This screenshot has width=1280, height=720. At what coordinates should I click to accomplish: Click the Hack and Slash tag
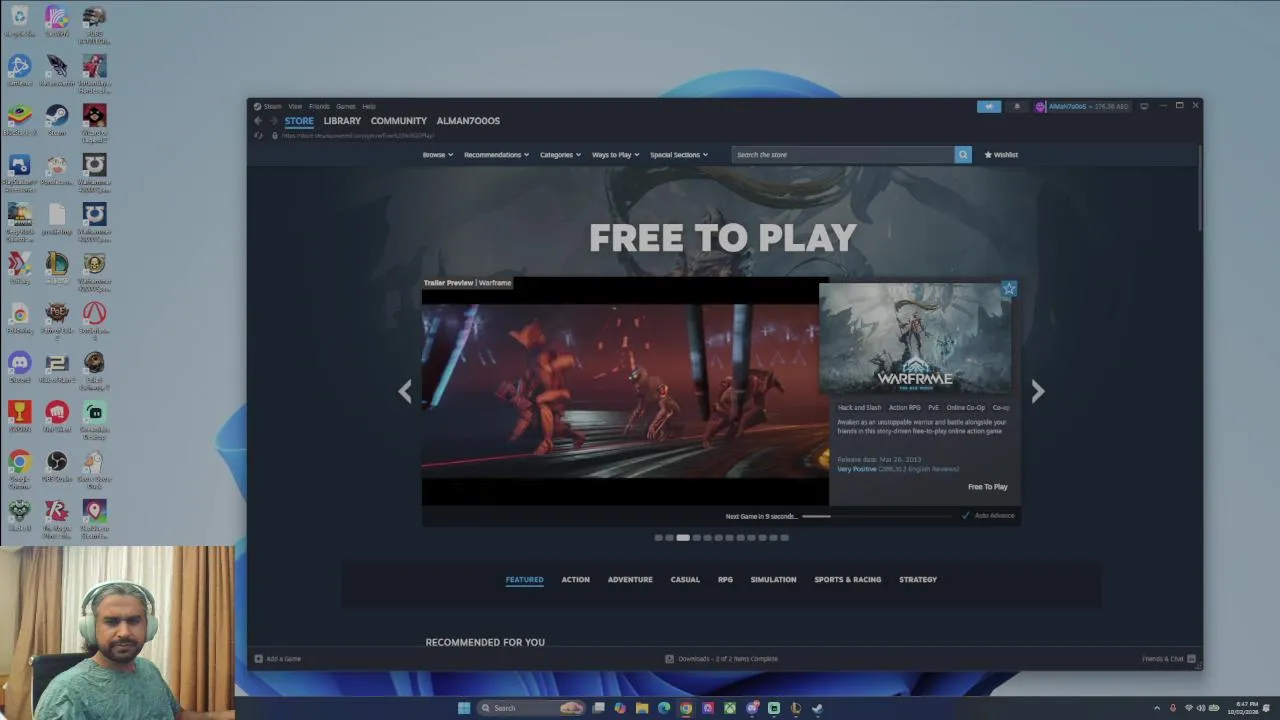click(x=860, y=408)
